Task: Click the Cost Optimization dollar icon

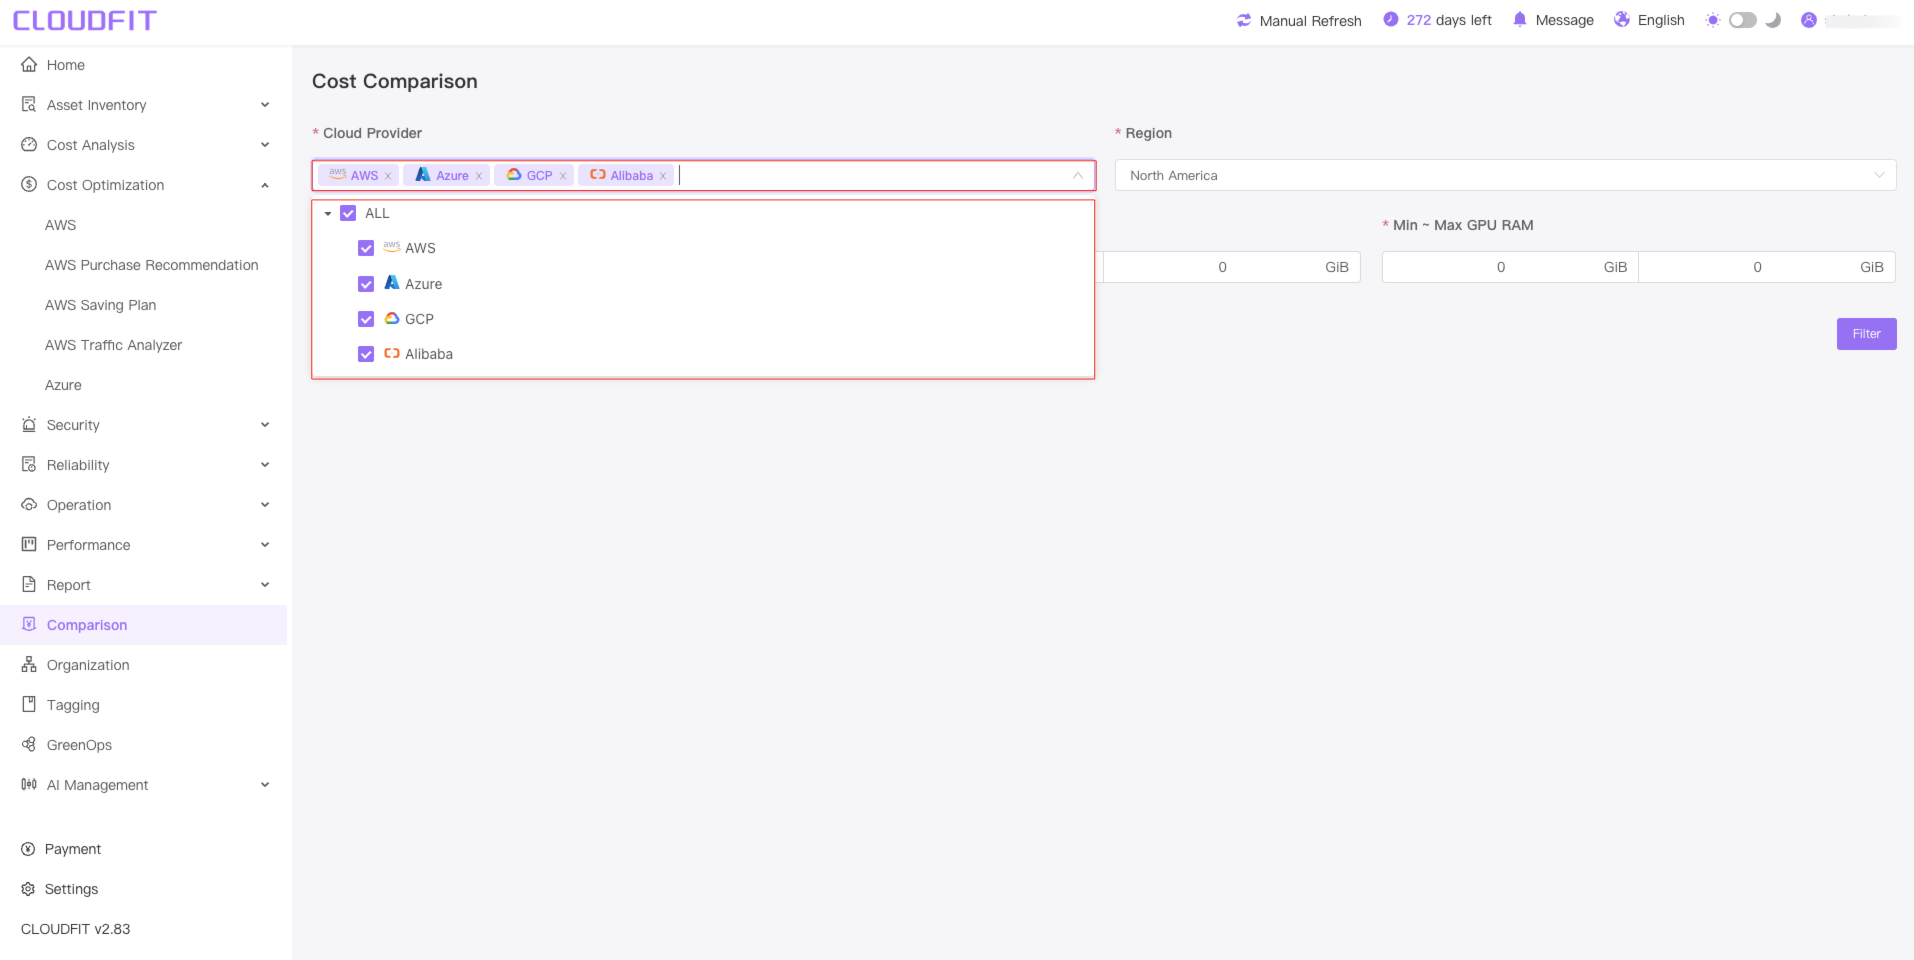Action: [29, 185]
